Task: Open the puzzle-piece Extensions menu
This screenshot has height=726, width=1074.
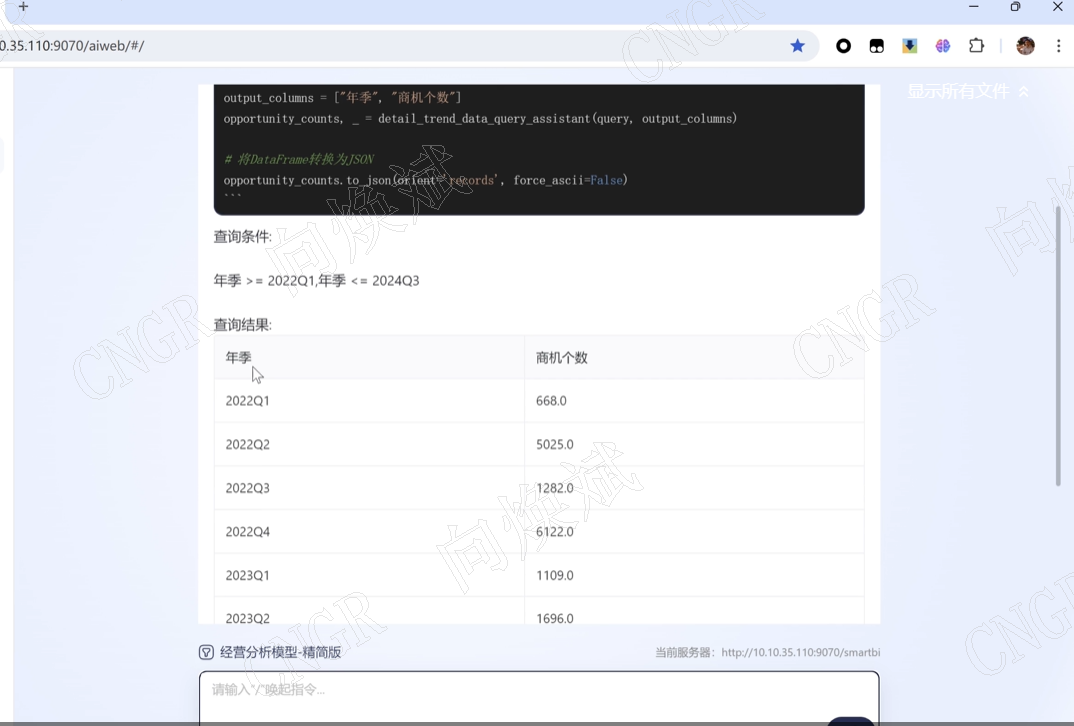Action: tap(976, 46)
